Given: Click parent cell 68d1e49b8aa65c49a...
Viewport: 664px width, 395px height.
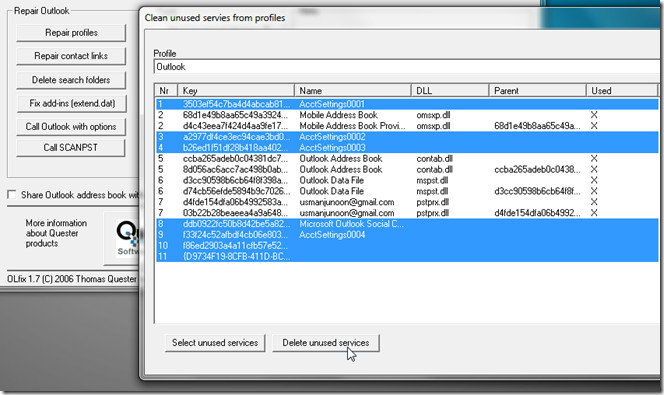Looking at the screenshot, I should tap(537, 126).
